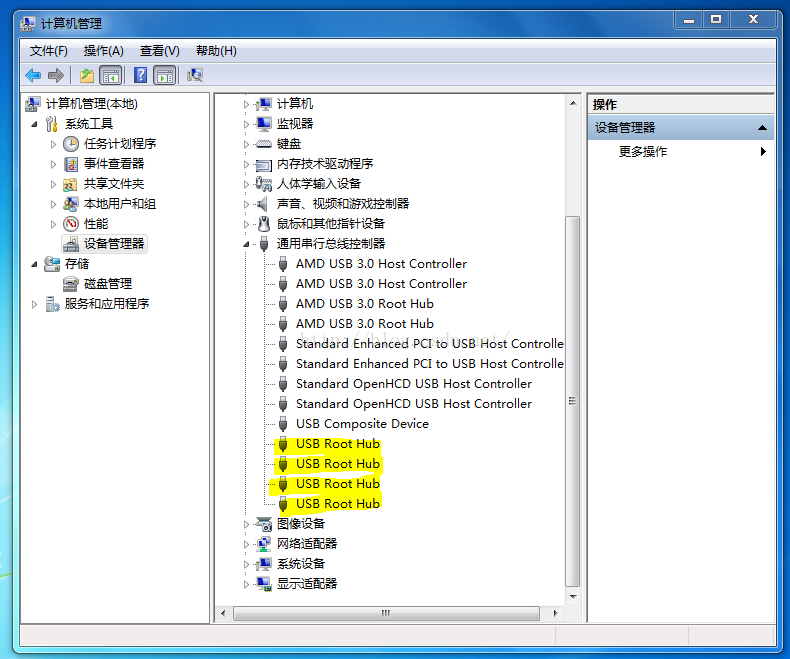Click the mouse icon for 鼠标和其他指针设备
Image resolution: width=790 pixels, height=659 pixels.
coord(264,224)
